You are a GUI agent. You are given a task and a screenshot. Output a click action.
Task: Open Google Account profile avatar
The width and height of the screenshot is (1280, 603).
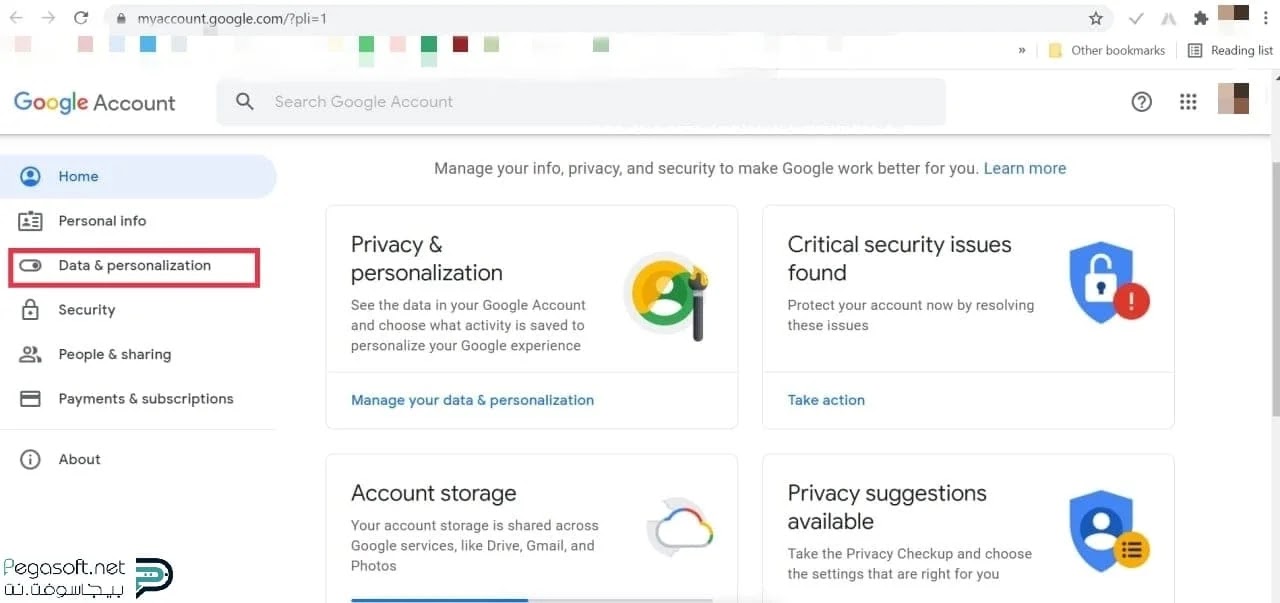[1233, 99]
